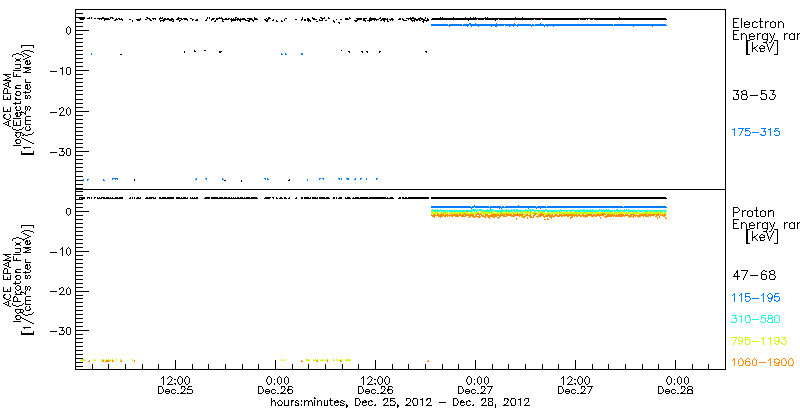
Task: Click the 795-1193 proton energy legend label
Action: pyautogui.click(x=759, y=341)
